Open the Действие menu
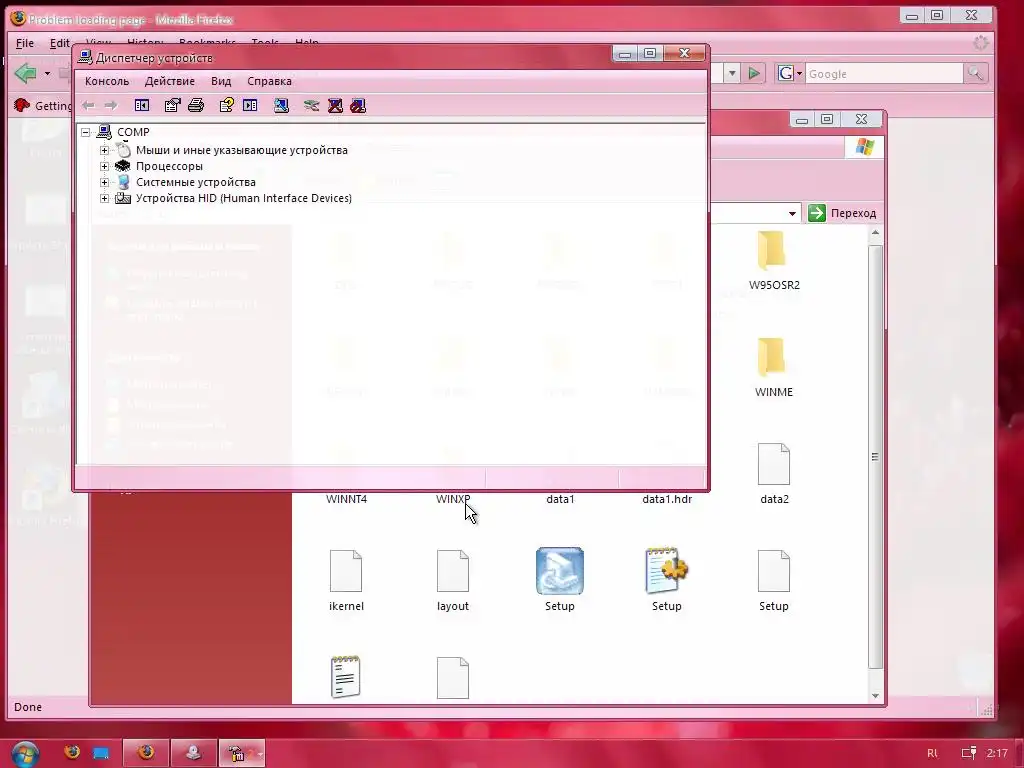 tap(170, 81)
